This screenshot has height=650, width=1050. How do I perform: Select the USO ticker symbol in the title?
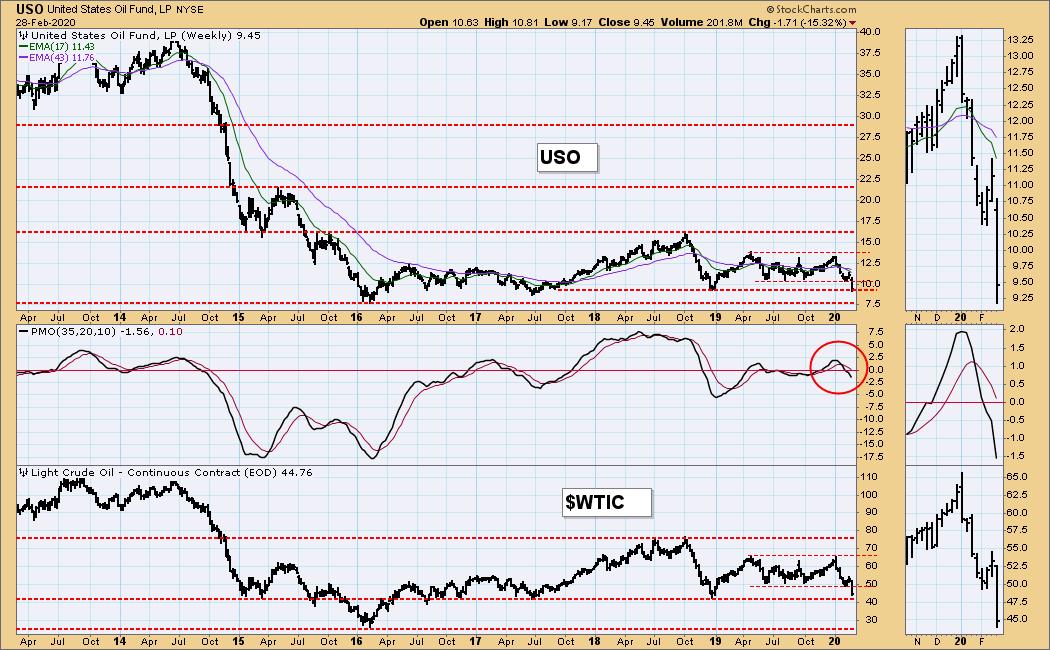(x=30, y=9)
